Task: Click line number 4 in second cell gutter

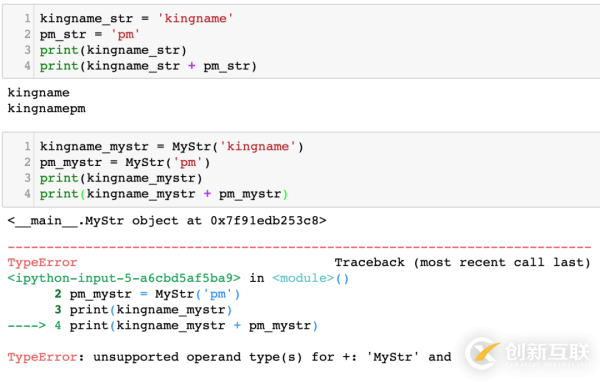Action: coord(28,194)
